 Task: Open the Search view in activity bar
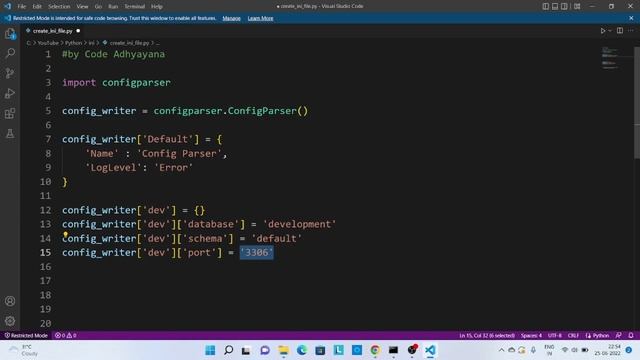[10, 53]
